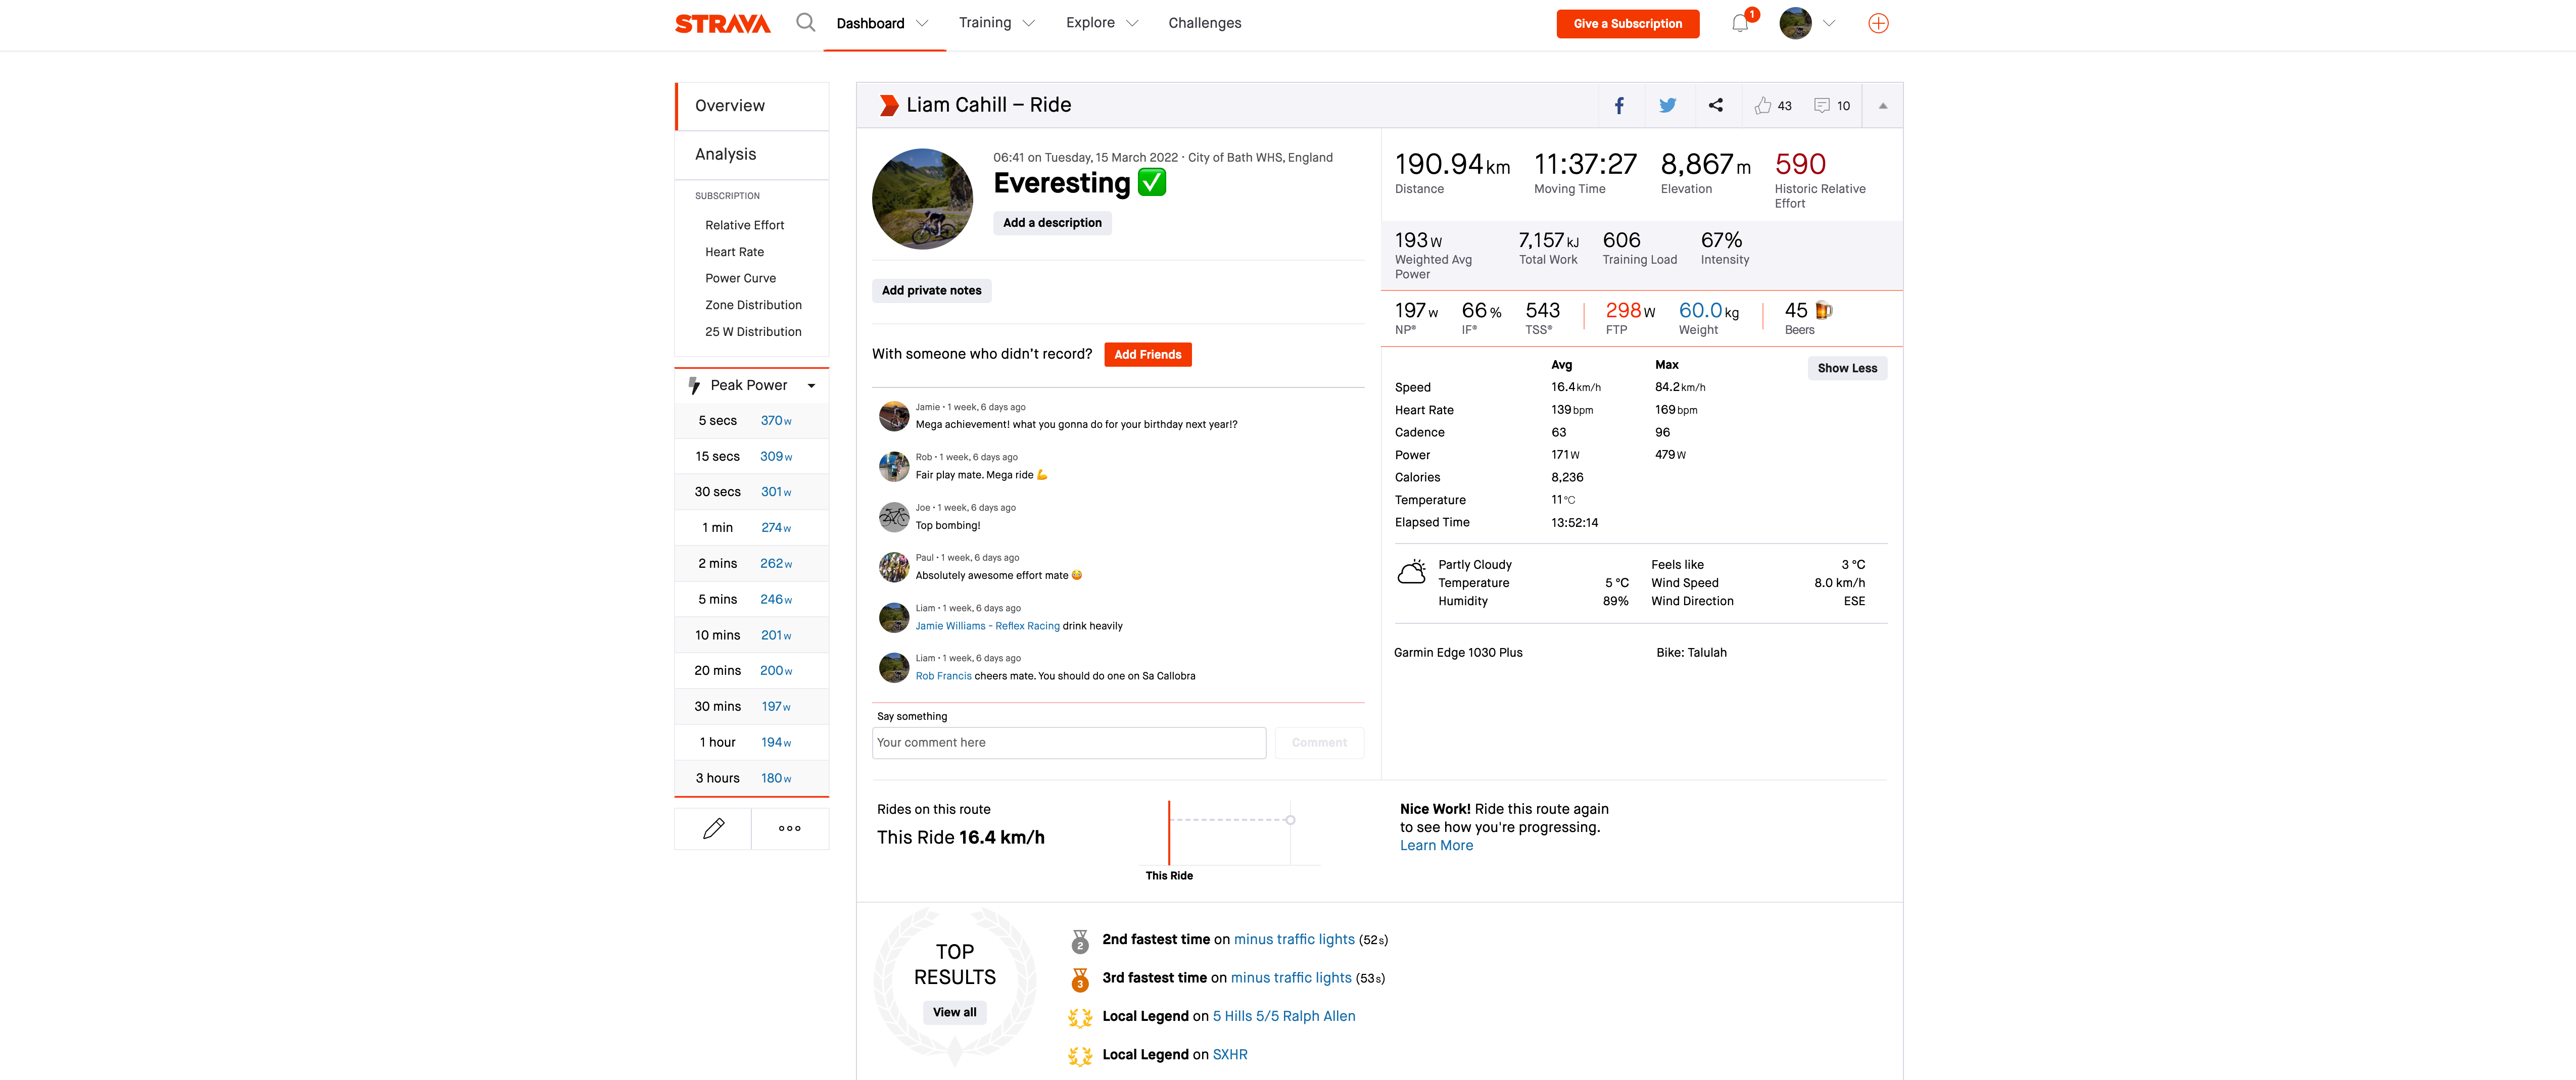The width and height of the screenshot is (2576, 1080).
Task: Click Add a description button
Action: (x=1052, y=223)
